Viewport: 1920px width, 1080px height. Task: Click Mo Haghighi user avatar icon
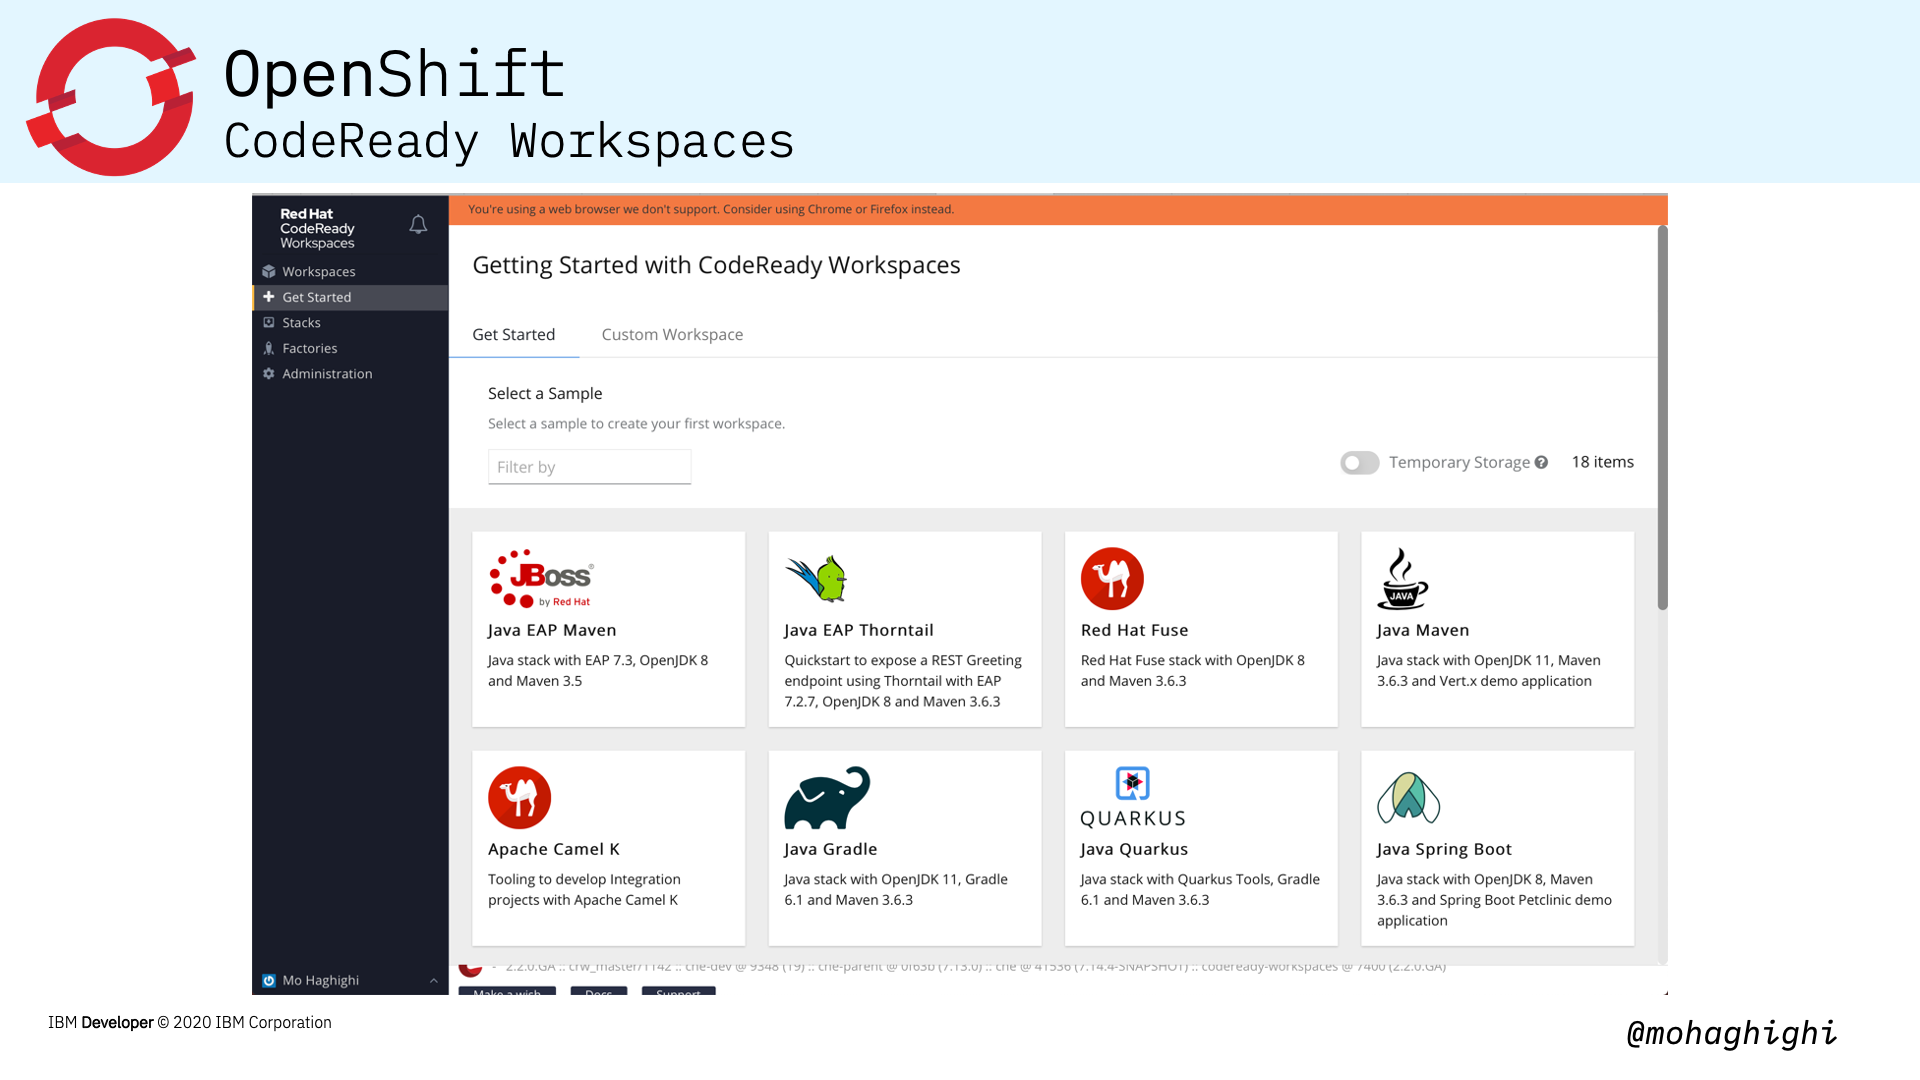pos(269,980)
